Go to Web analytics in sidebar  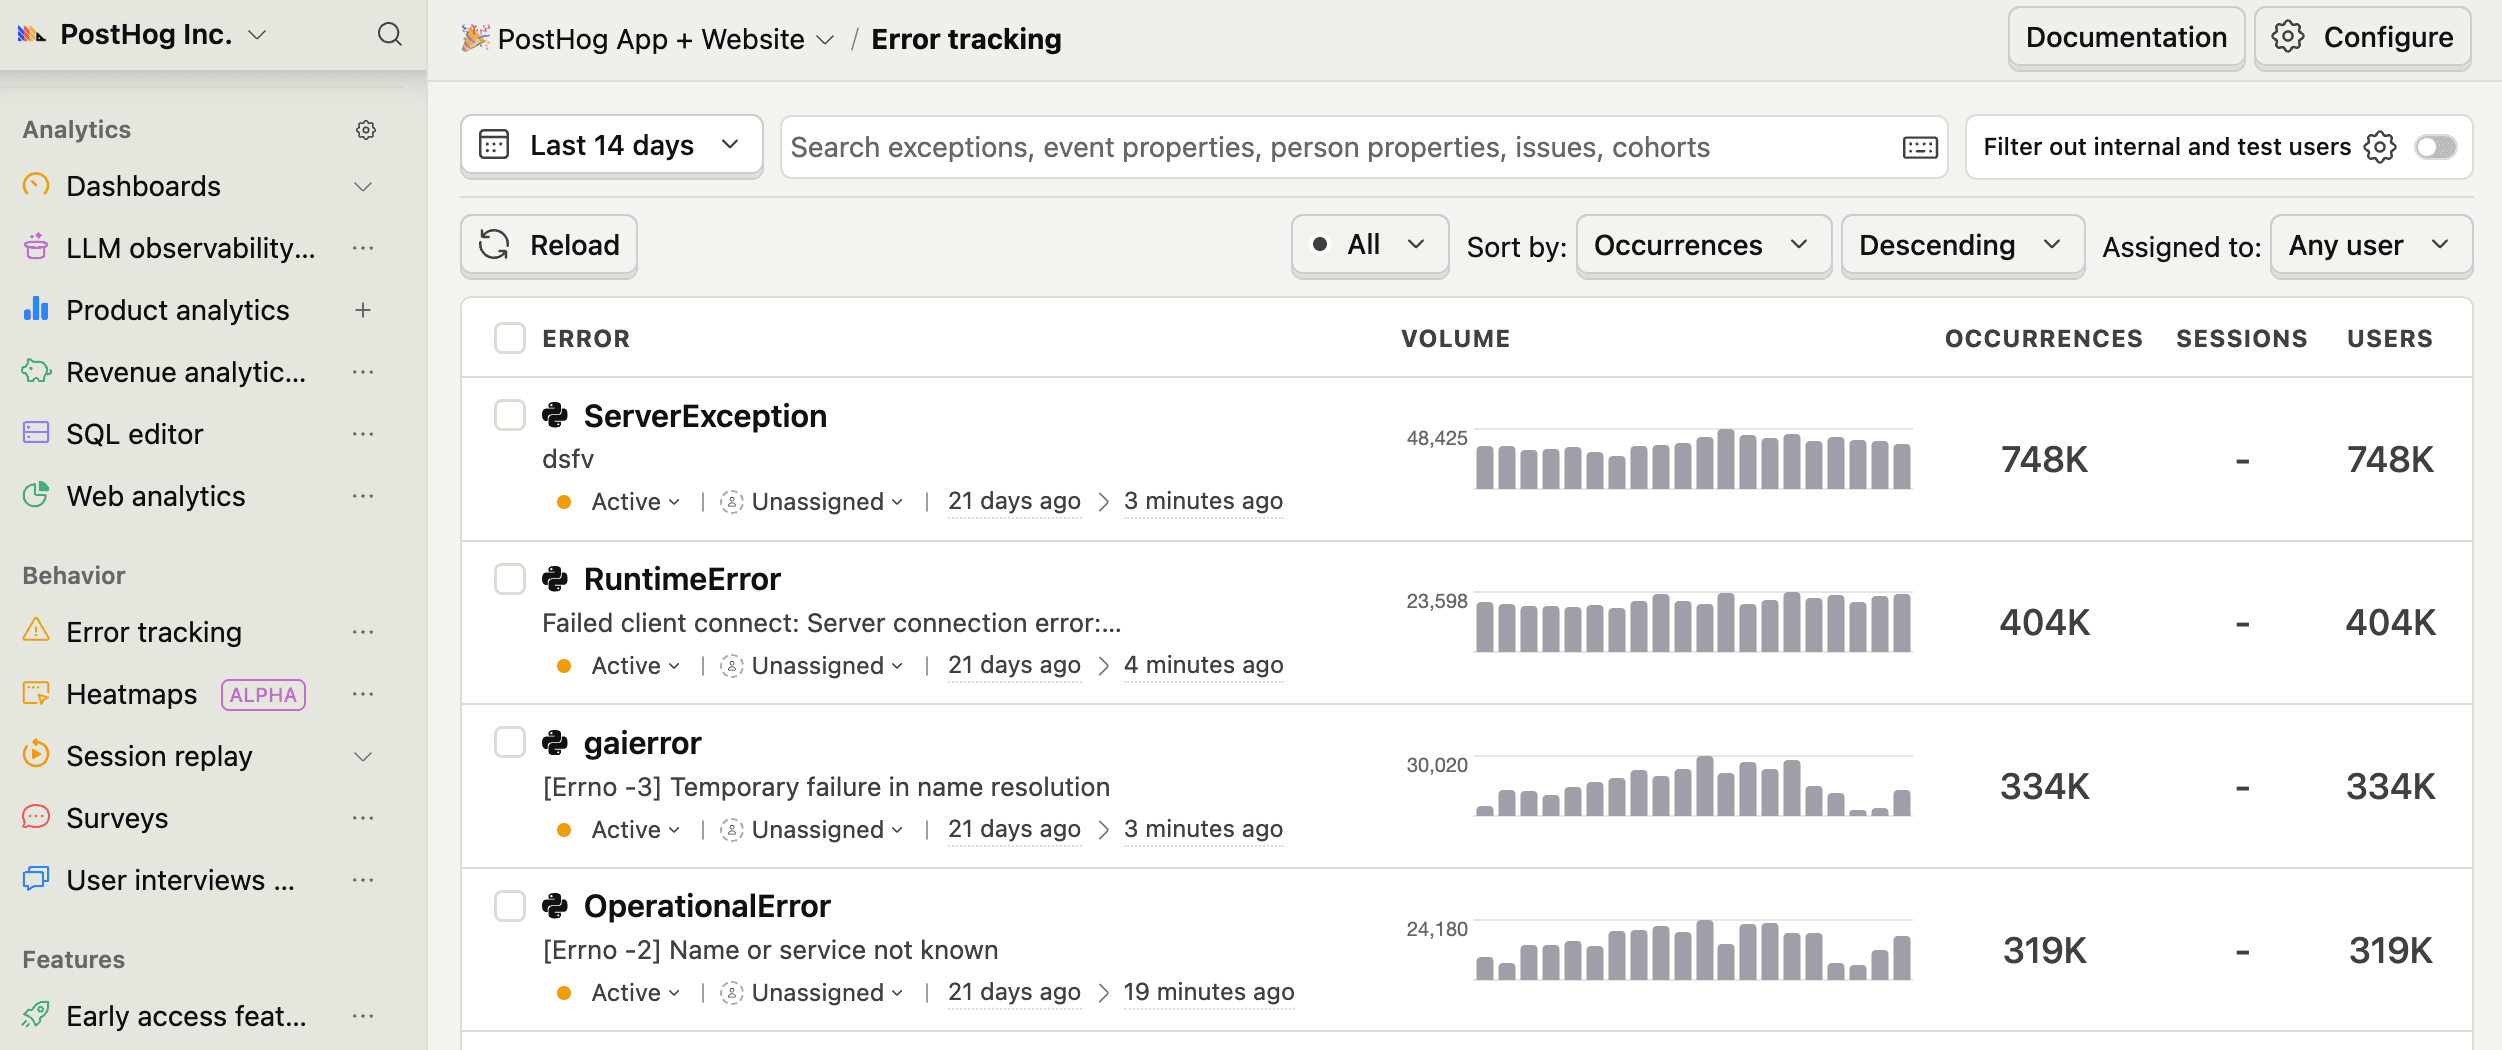(x=156, y=496)
